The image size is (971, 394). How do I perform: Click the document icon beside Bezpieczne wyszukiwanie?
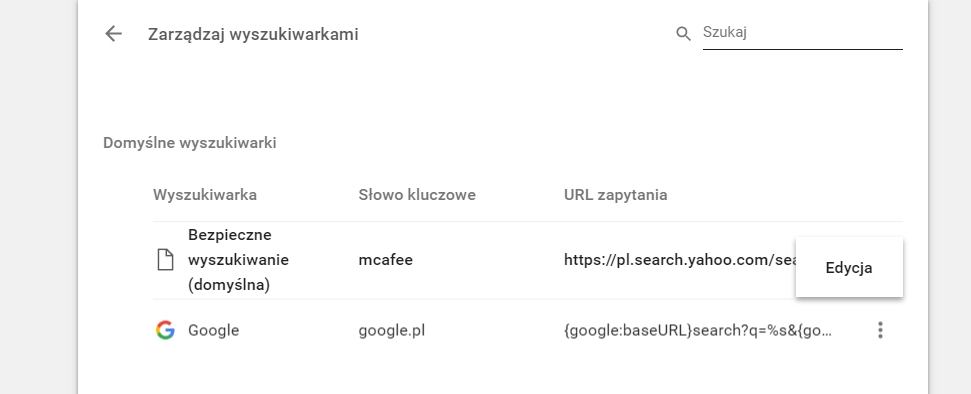pos(165,260)
